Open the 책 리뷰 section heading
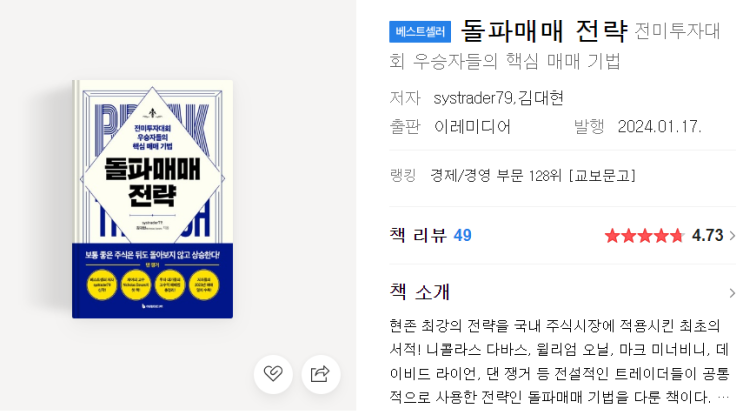Viewport: 743px width, 415px height. coord(418,235)
